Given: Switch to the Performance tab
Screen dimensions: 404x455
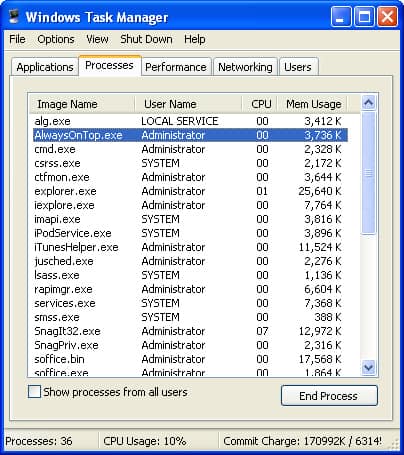Looking at the screenshot, I should 176,67.
